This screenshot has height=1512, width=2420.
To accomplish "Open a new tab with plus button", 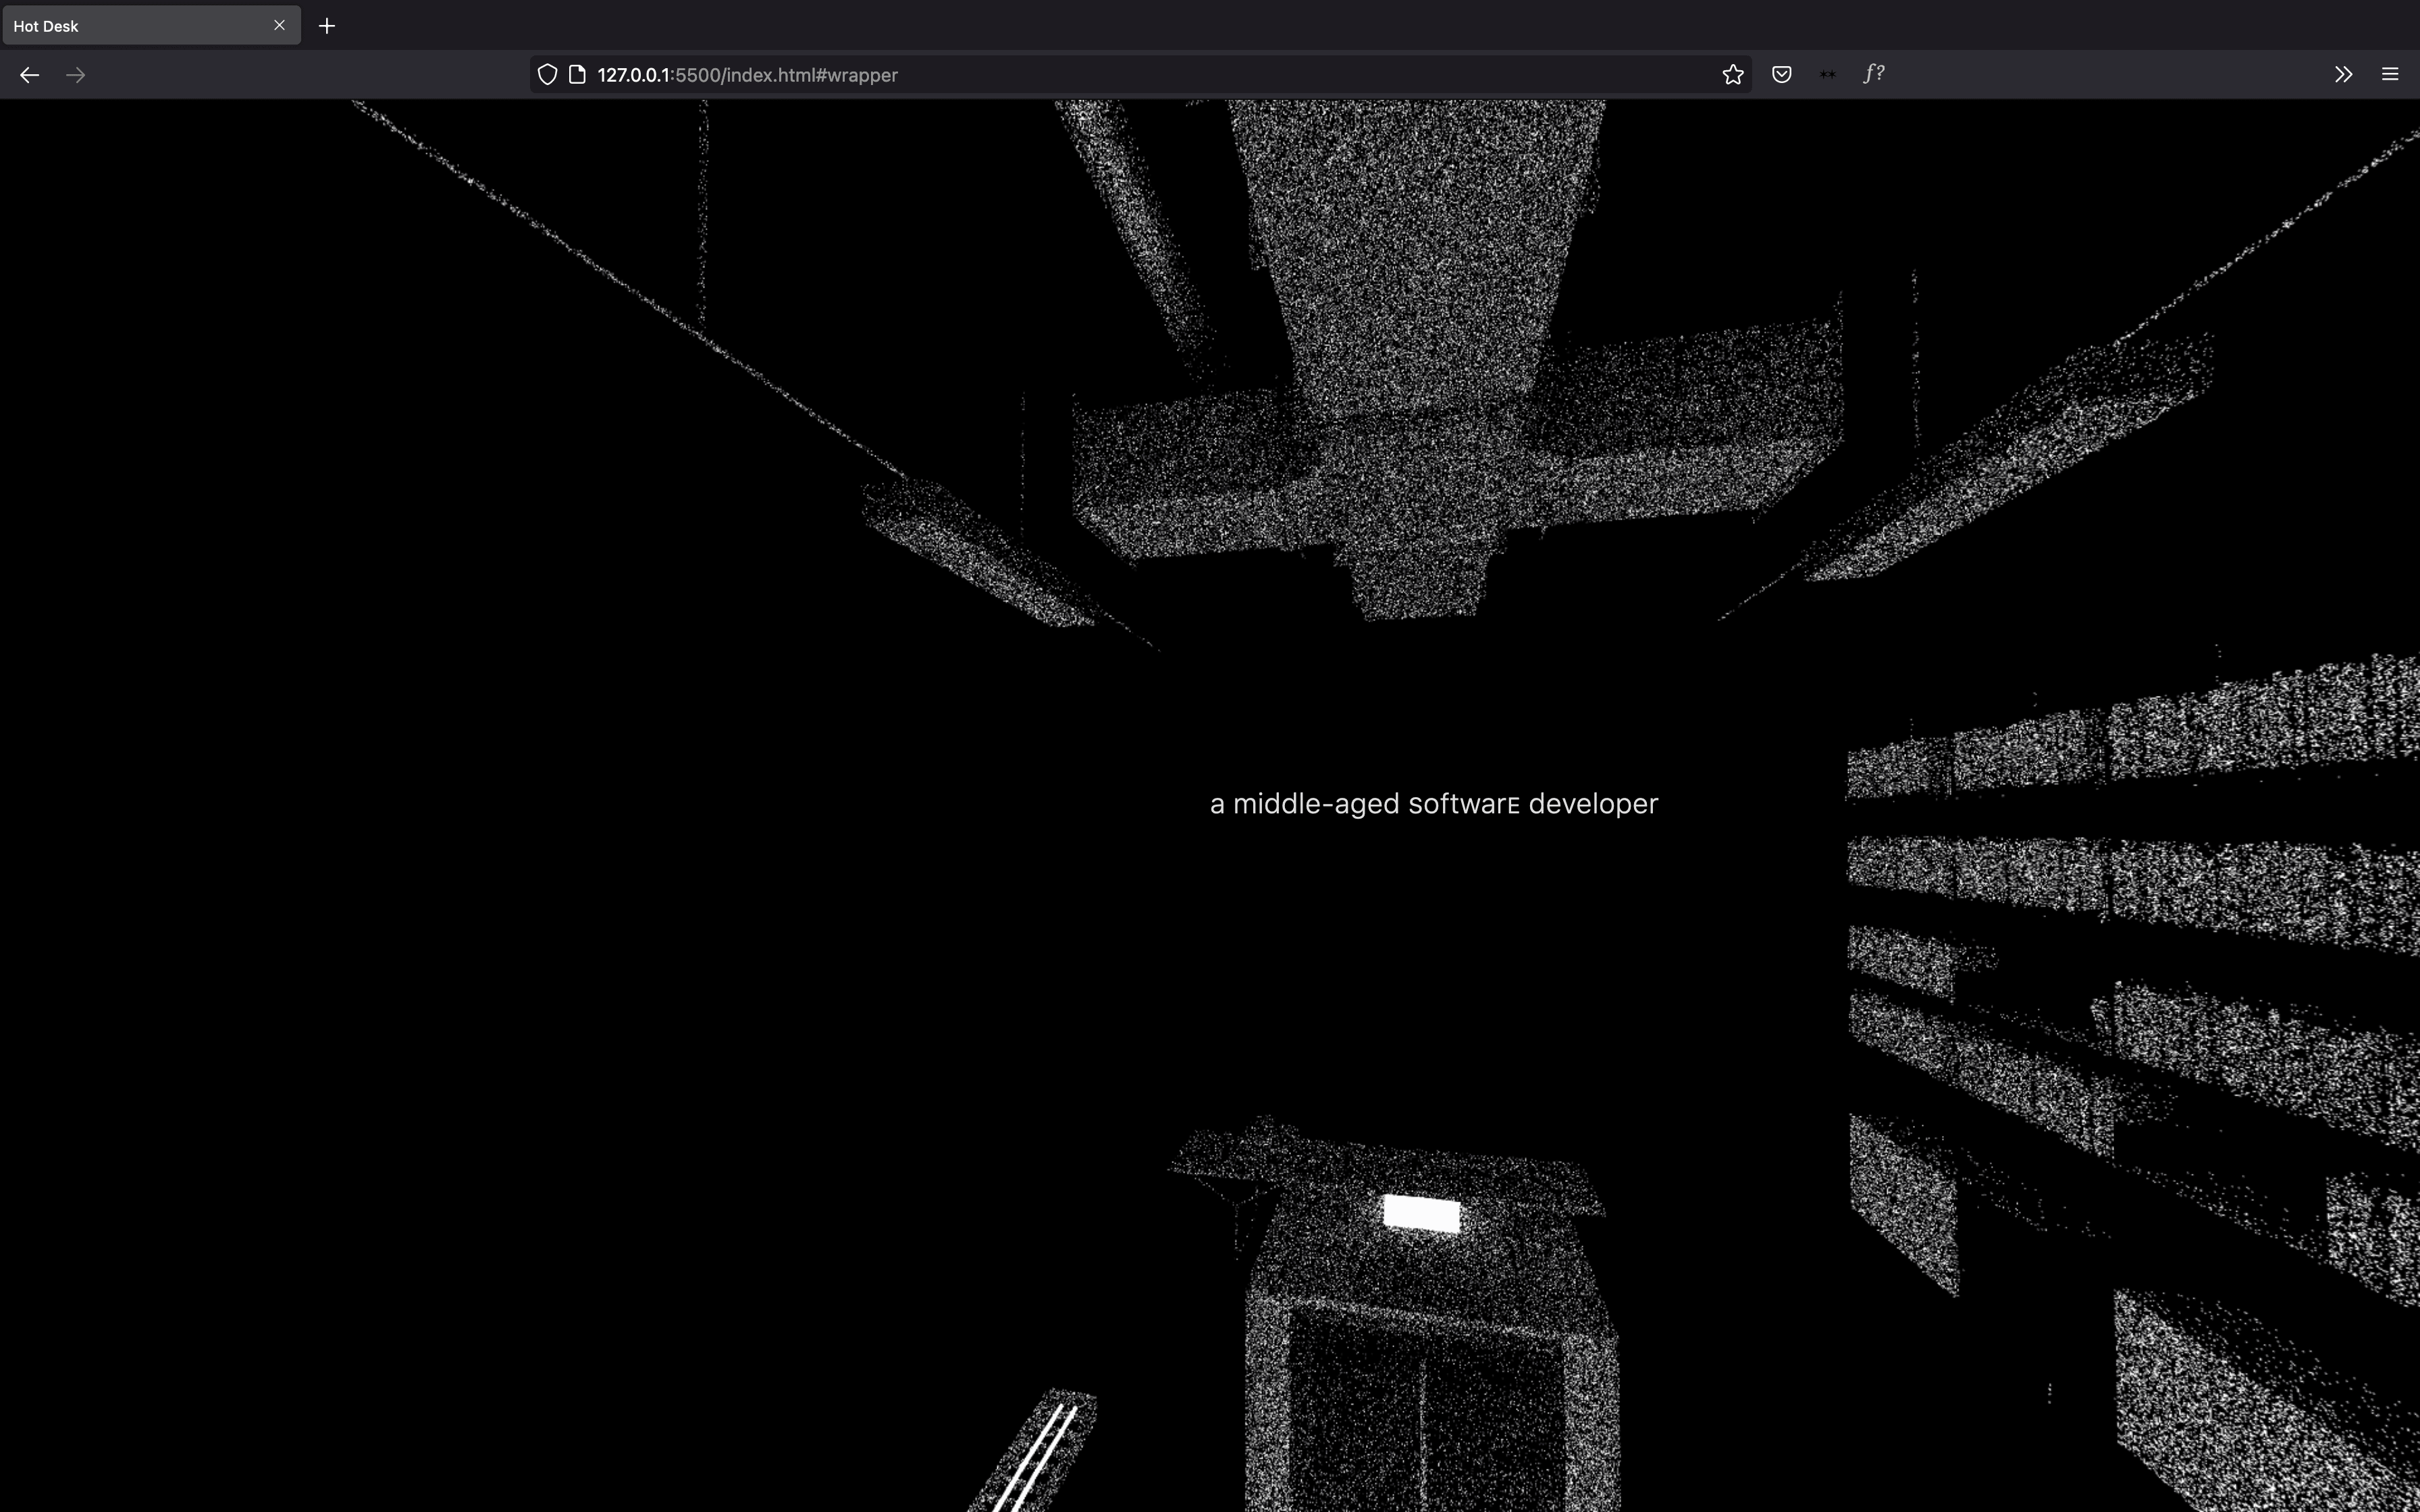I will click(x=327, y=26).
